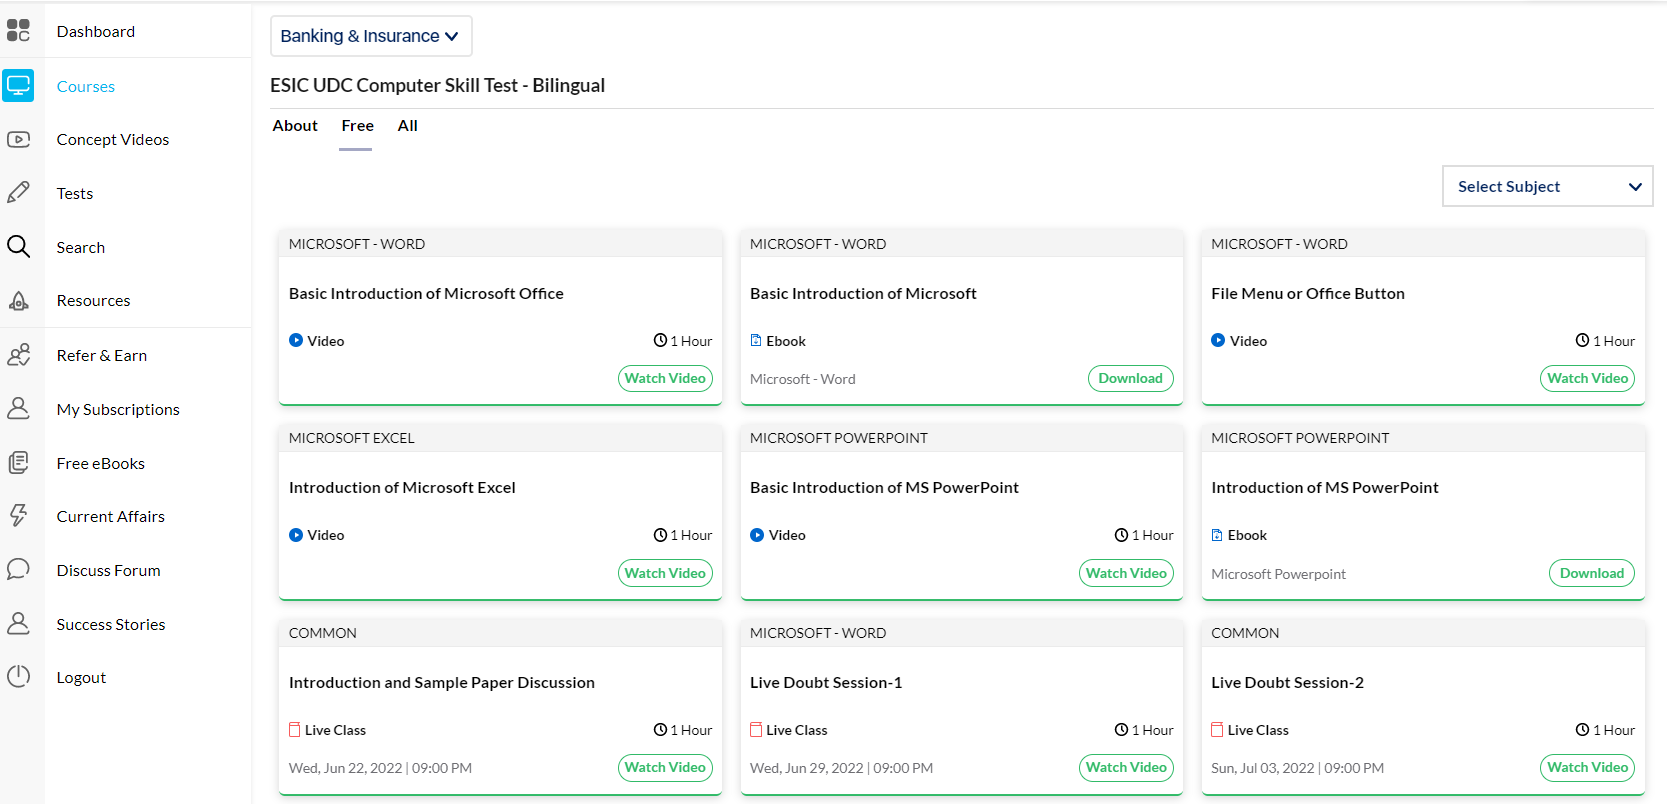
Task: Watch Video for Live Doubt Session-2
Action: pos(1588,767)
